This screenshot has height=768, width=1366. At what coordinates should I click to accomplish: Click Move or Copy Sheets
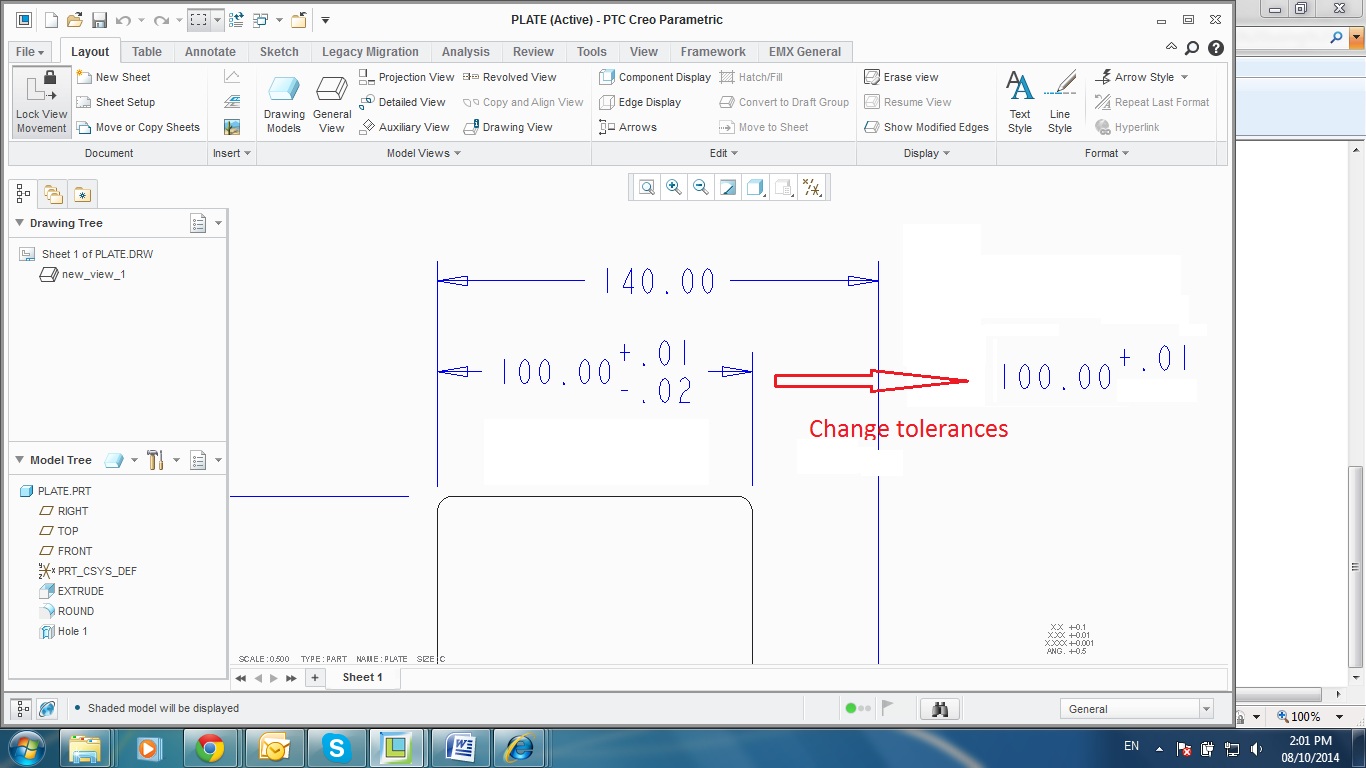tap(138, 127)
